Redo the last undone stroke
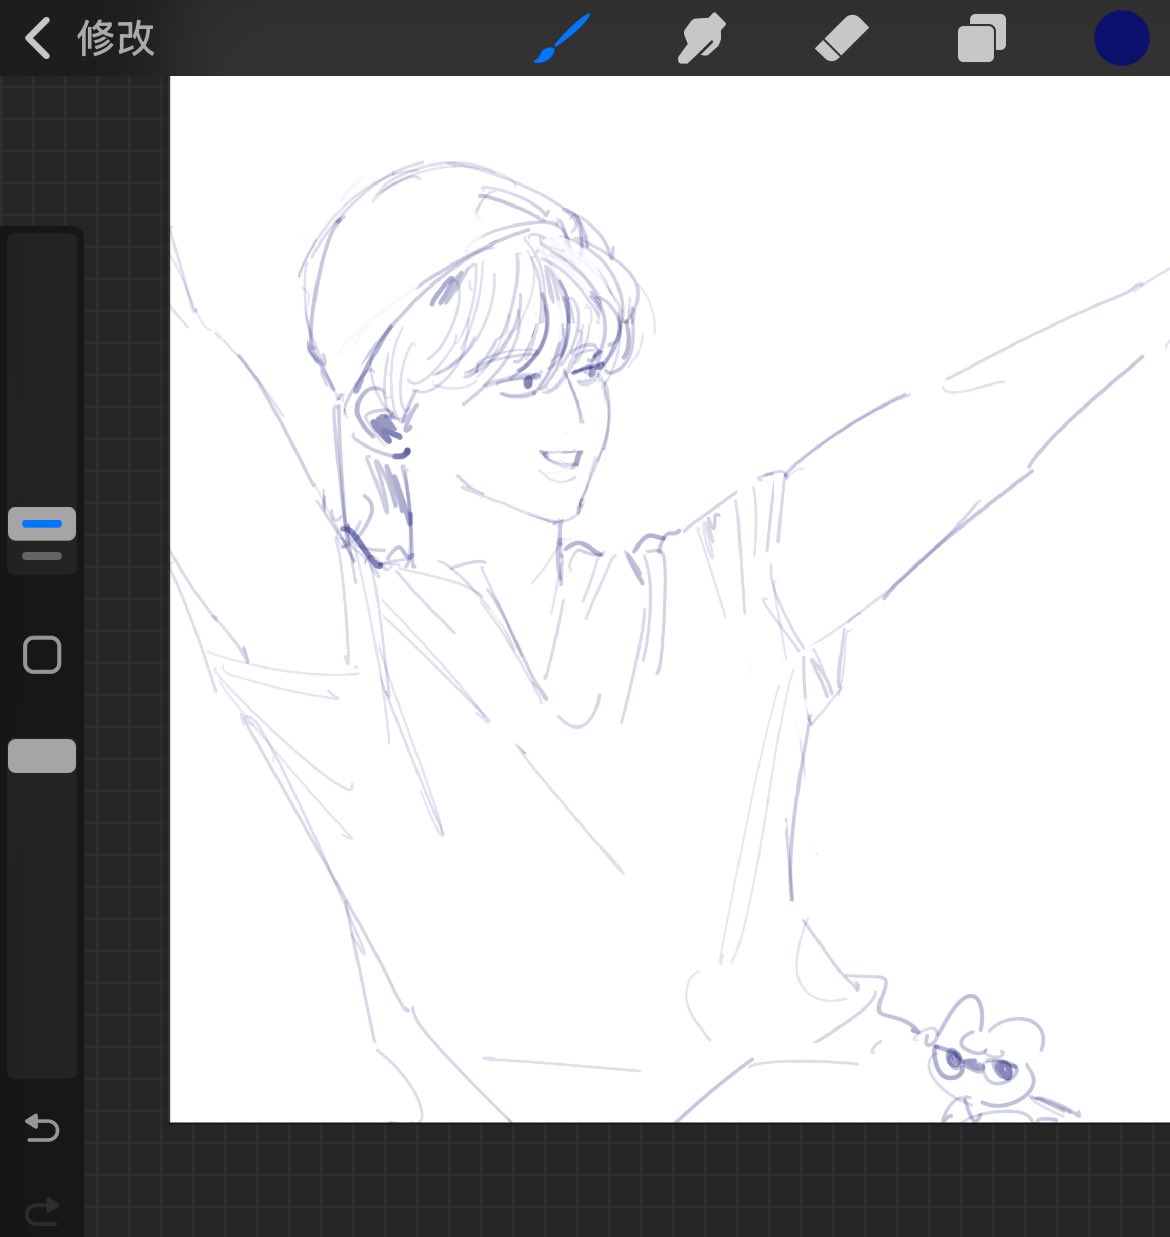Image resolution: width=1170 pixels, height=1237 pixels. (42, 1212)
